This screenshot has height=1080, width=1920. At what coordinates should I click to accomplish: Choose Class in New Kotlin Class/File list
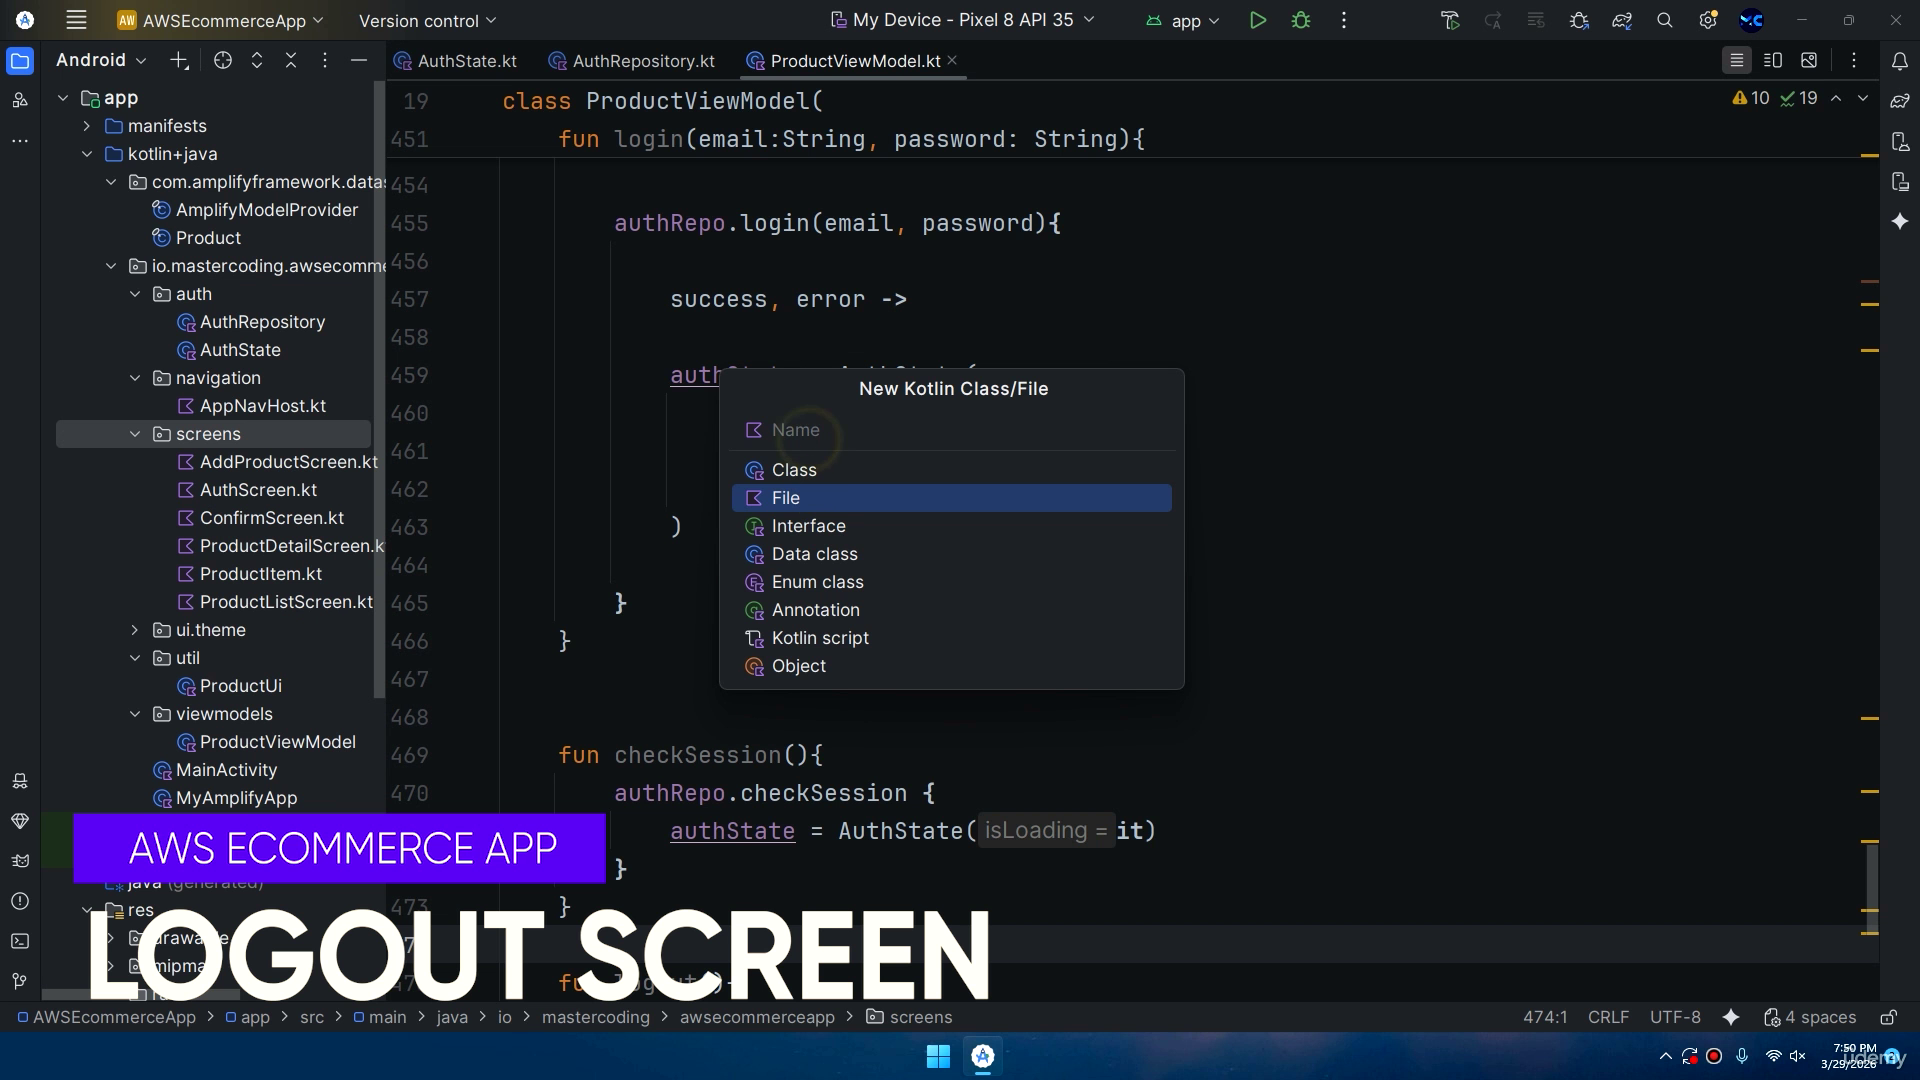(x=951, y=470)
